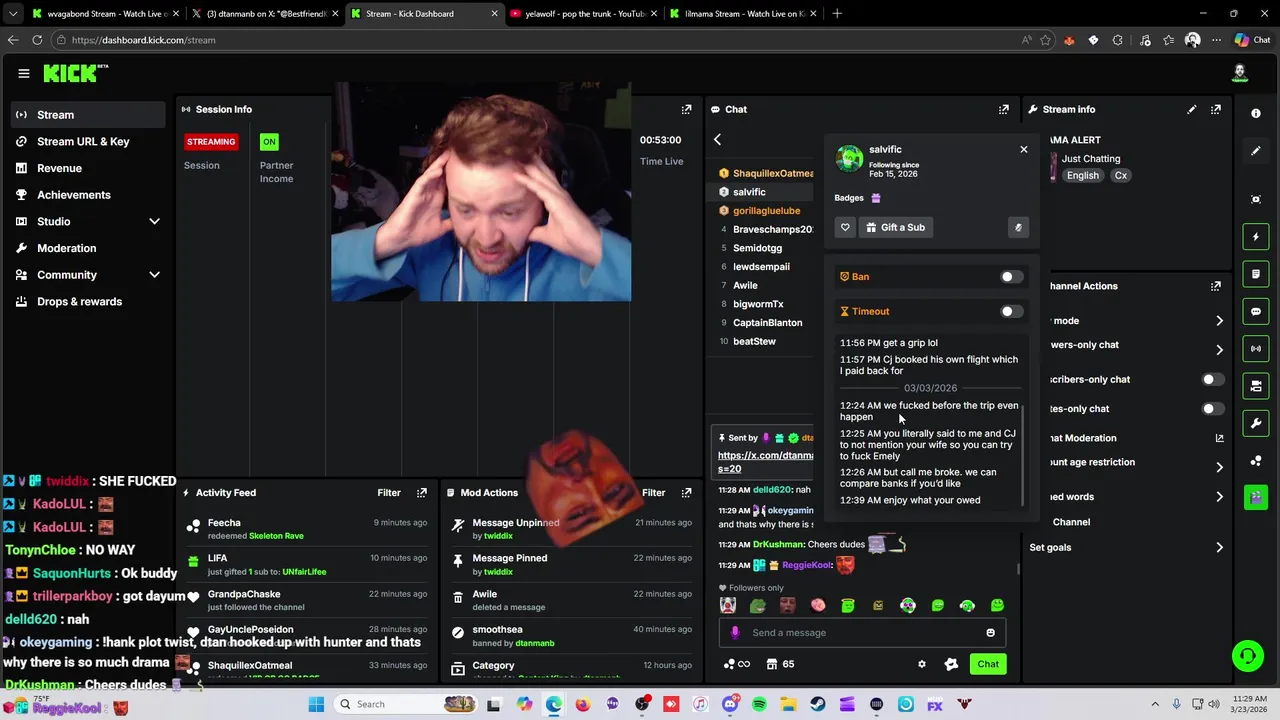The width and height of the screenshot is (1280, 720).
Task: Open chat settings gear icon
Action: pos(922,664)
